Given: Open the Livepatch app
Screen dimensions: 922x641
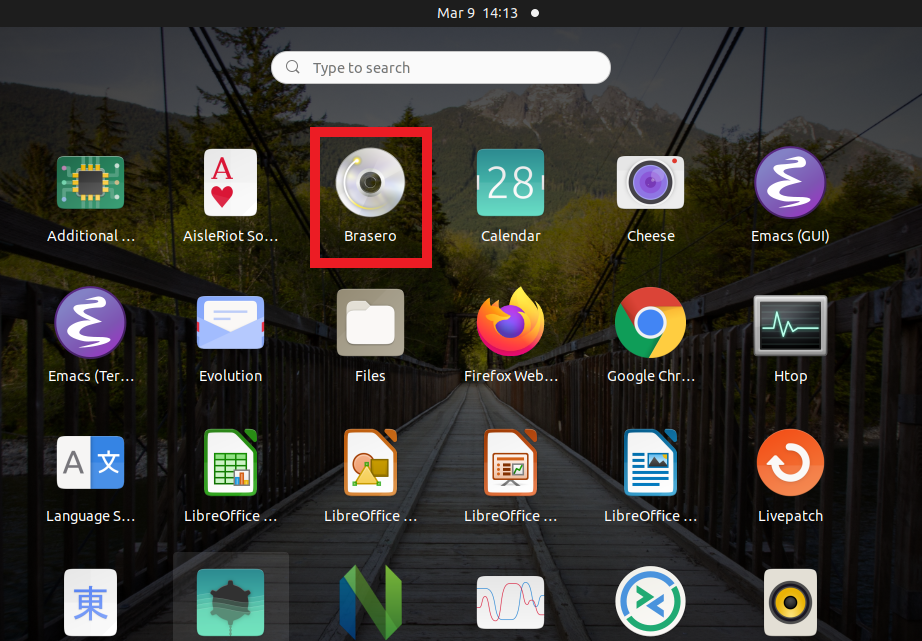Looking at the screenshot, I should pyautogui.click(x=790, y=463).
